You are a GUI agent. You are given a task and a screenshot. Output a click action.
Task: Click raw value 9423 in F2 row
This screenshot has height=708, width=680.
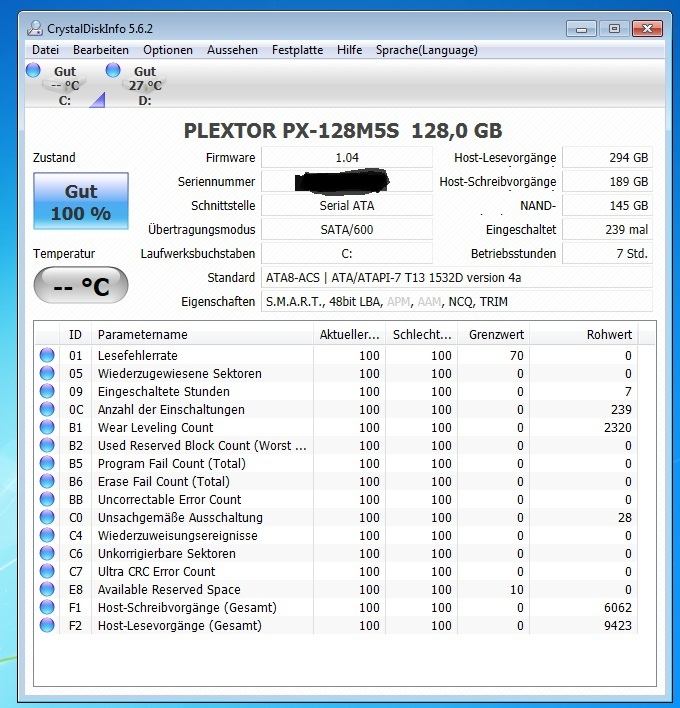[x=618, y=625]
